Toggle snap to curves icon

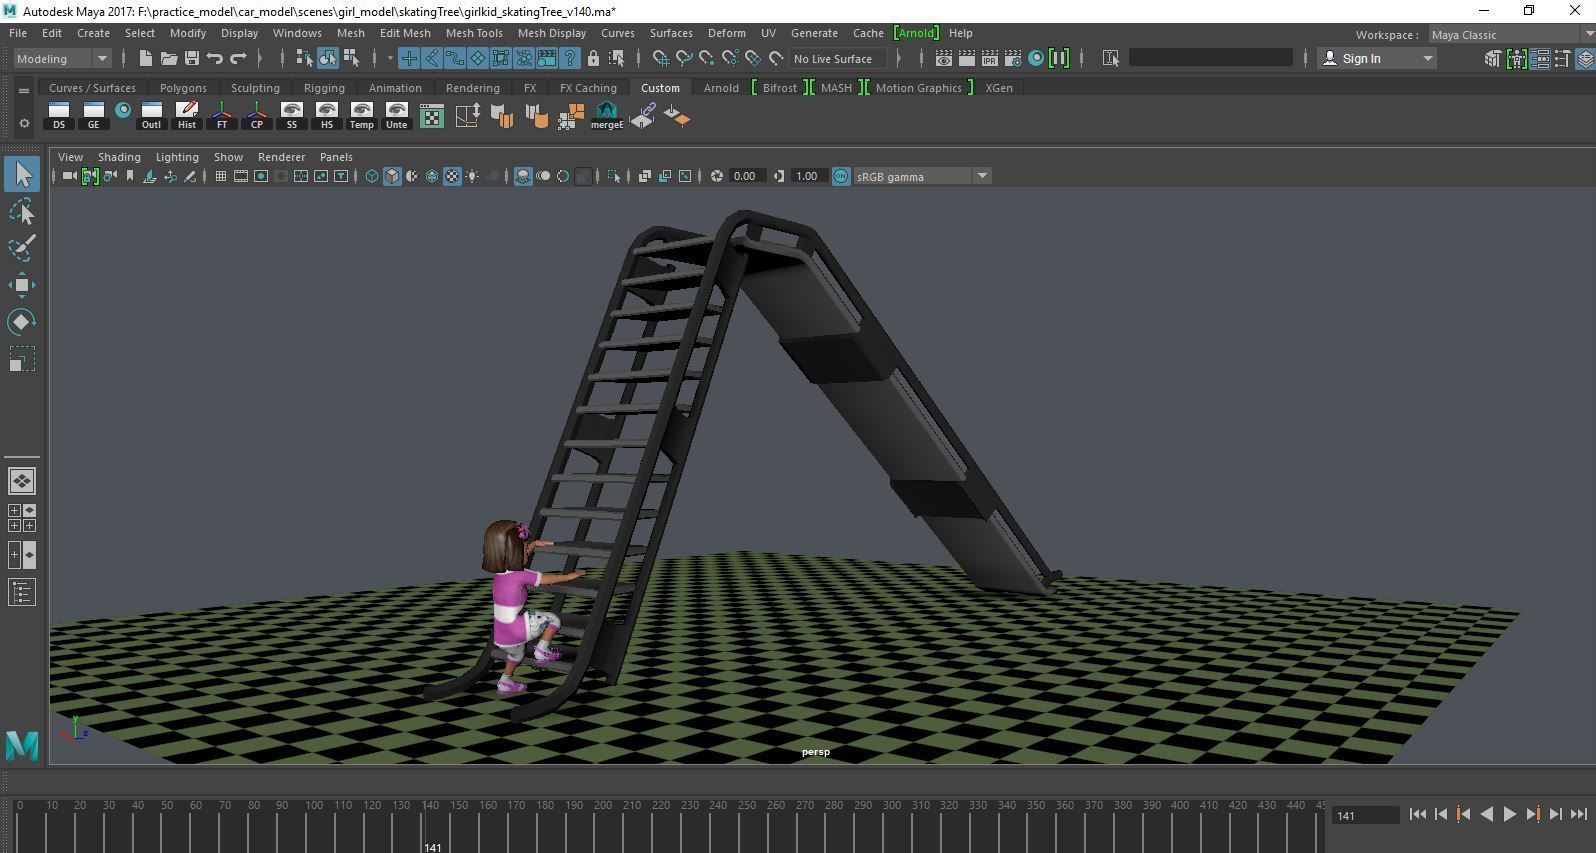[685, 58]
